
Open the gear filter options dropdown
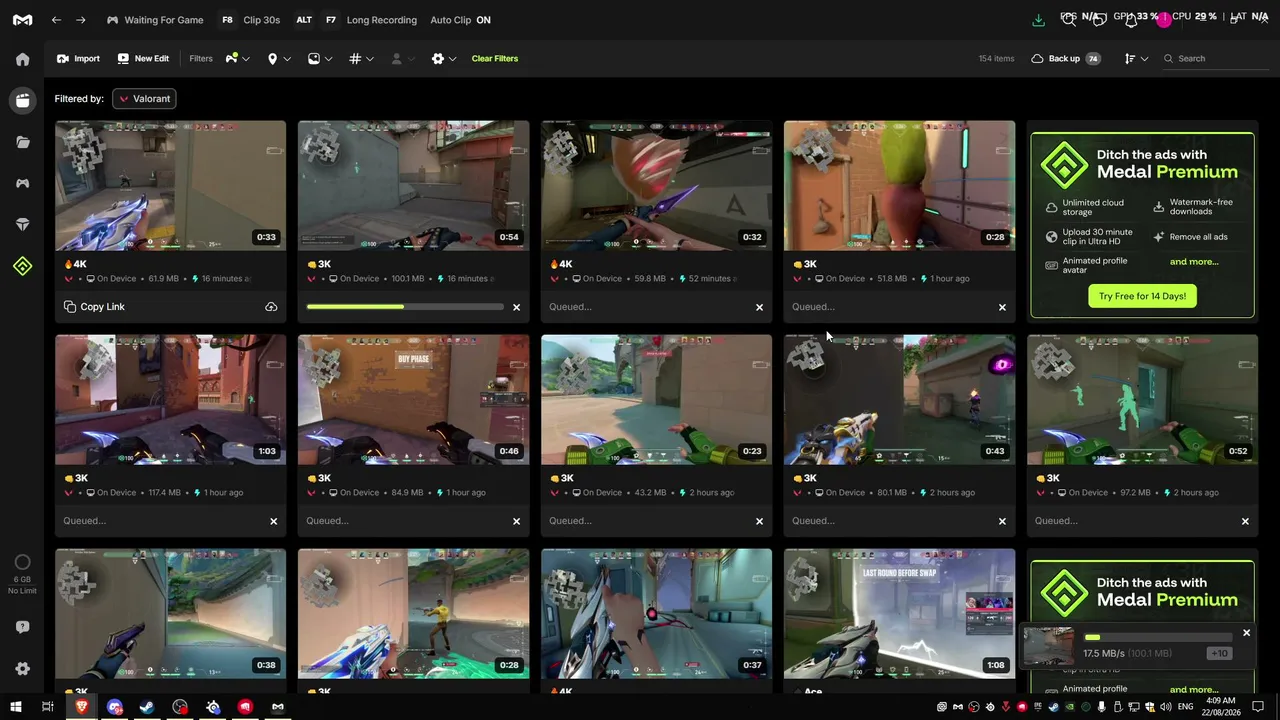click(444, 59)
